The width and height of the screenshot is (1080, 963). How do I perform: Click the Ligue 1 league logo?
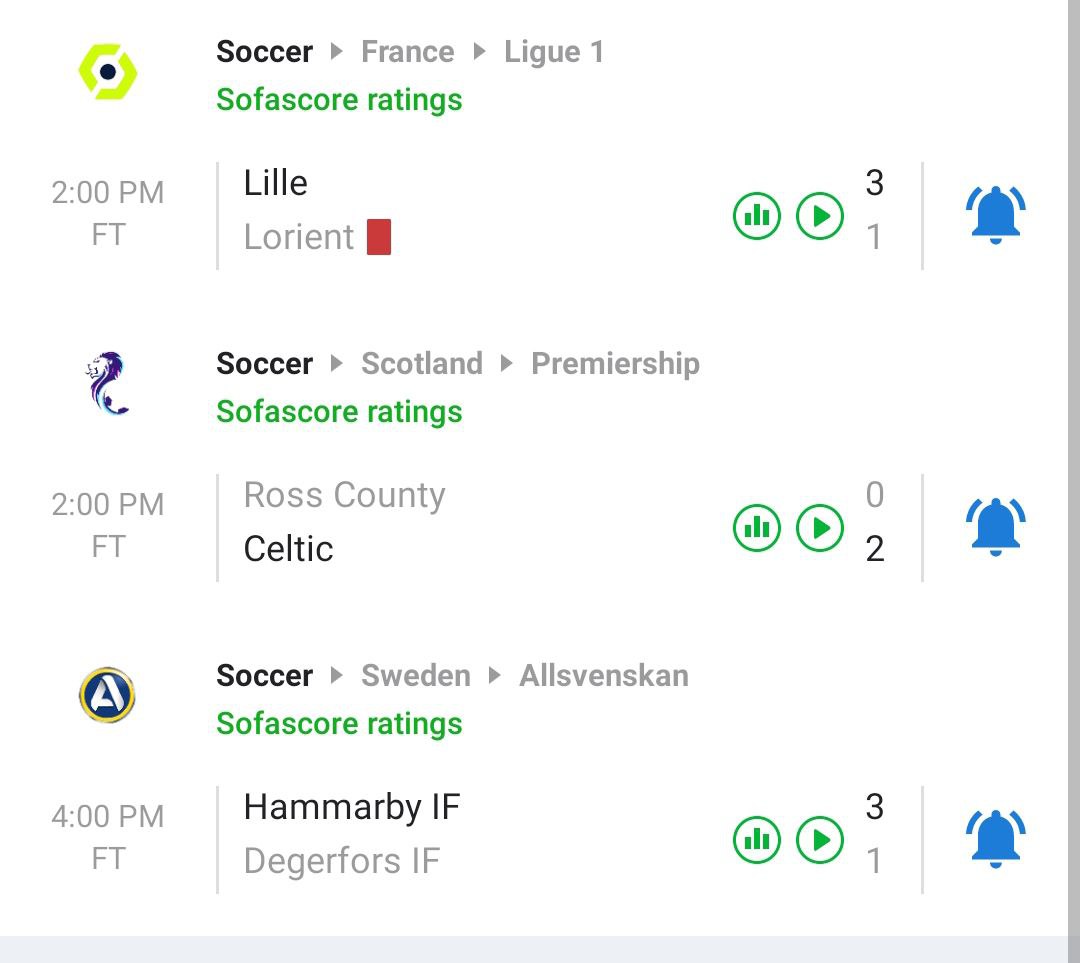click(108, 72)
